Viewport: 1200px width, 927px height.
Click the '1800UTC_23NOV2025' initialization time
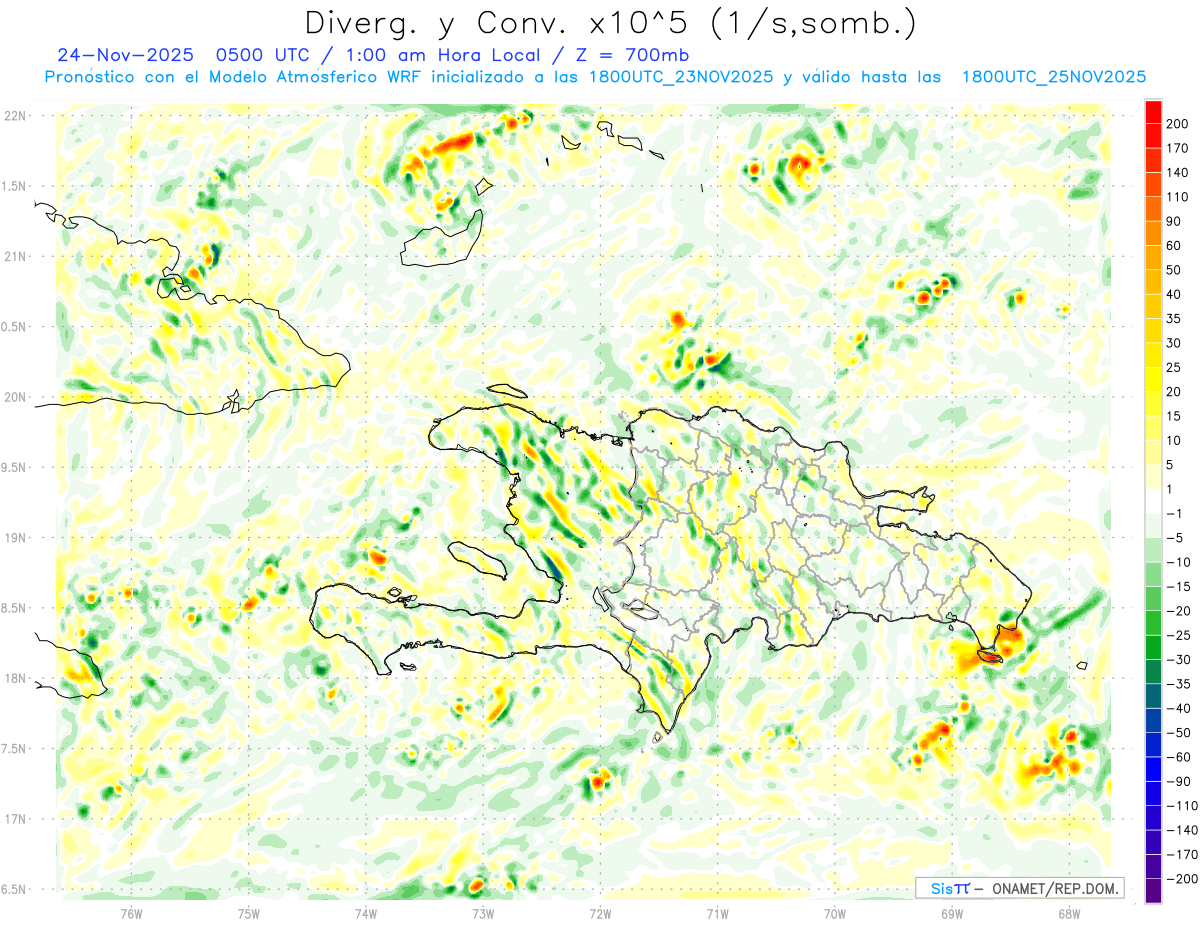[x=679, y=77]
